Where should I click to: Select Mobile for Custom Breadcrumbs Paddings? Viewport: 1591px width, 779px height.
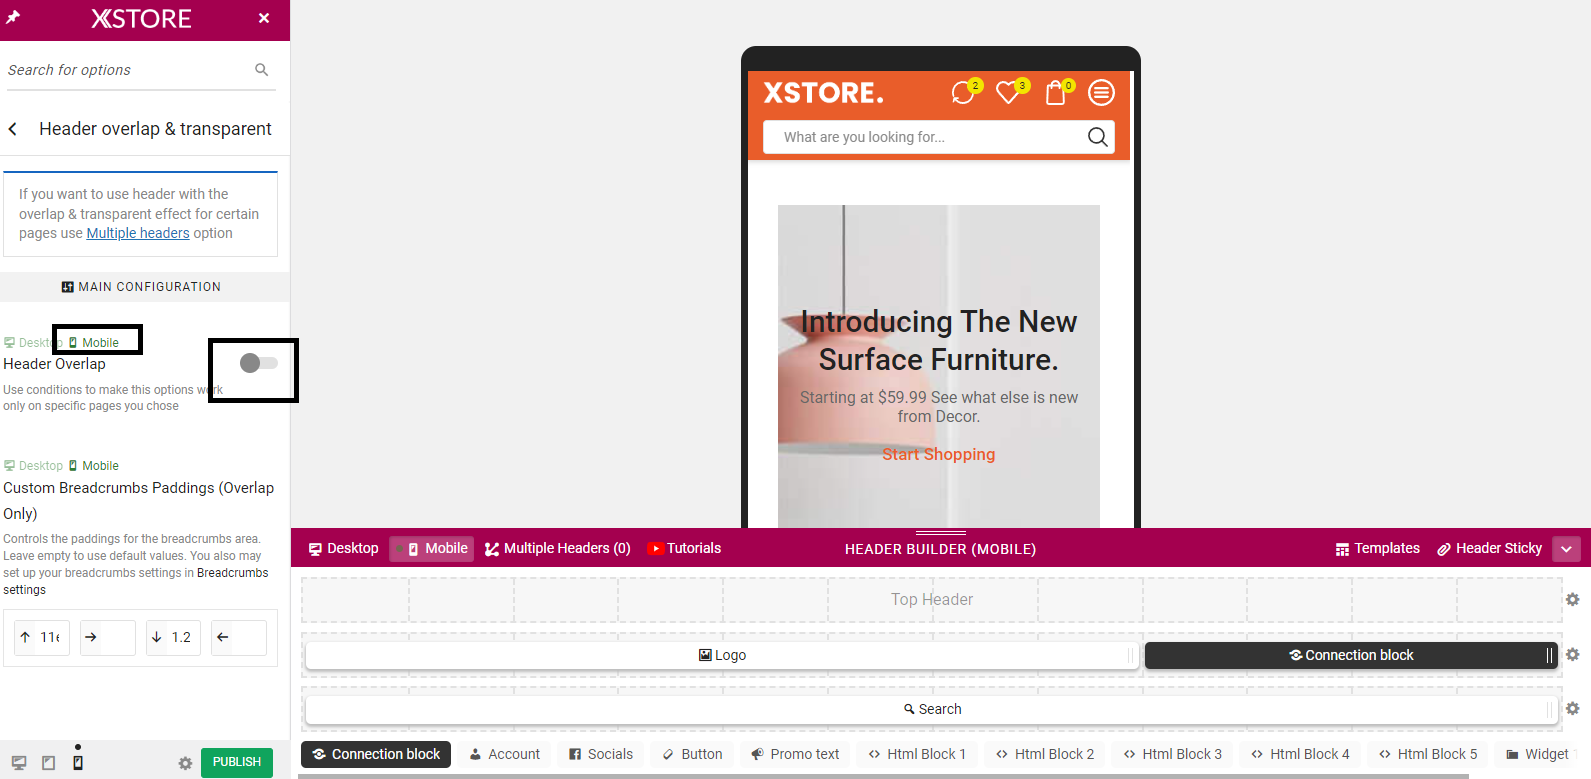point(94,466)
